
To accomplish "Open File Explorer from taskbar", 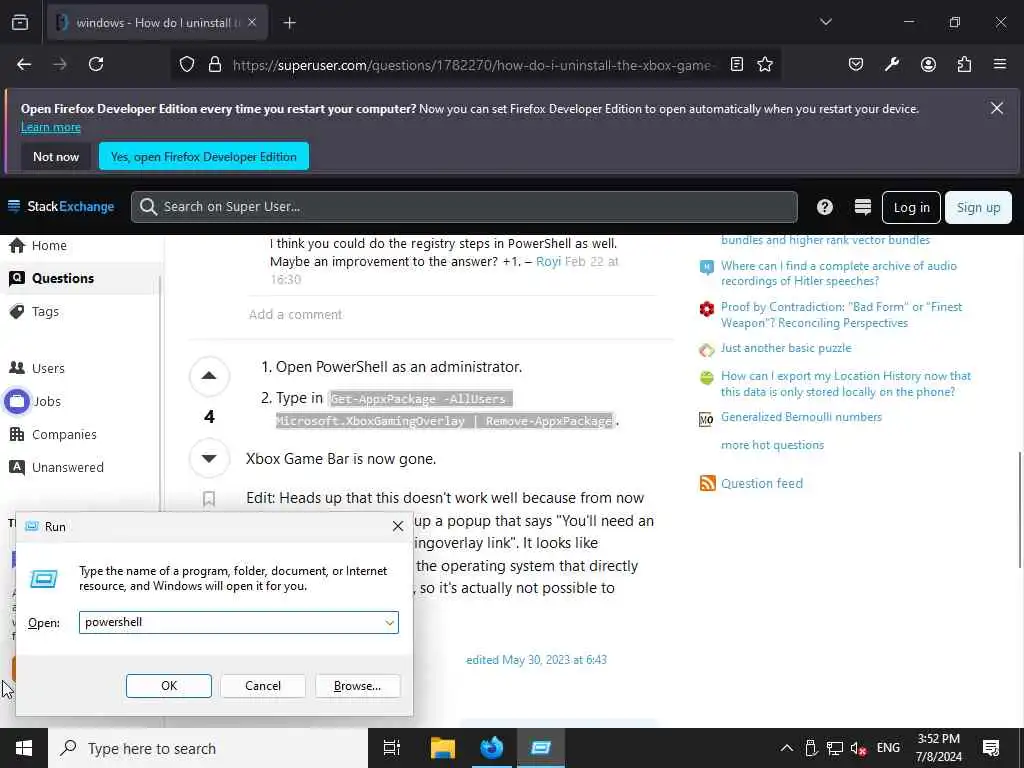I will 442,748.
